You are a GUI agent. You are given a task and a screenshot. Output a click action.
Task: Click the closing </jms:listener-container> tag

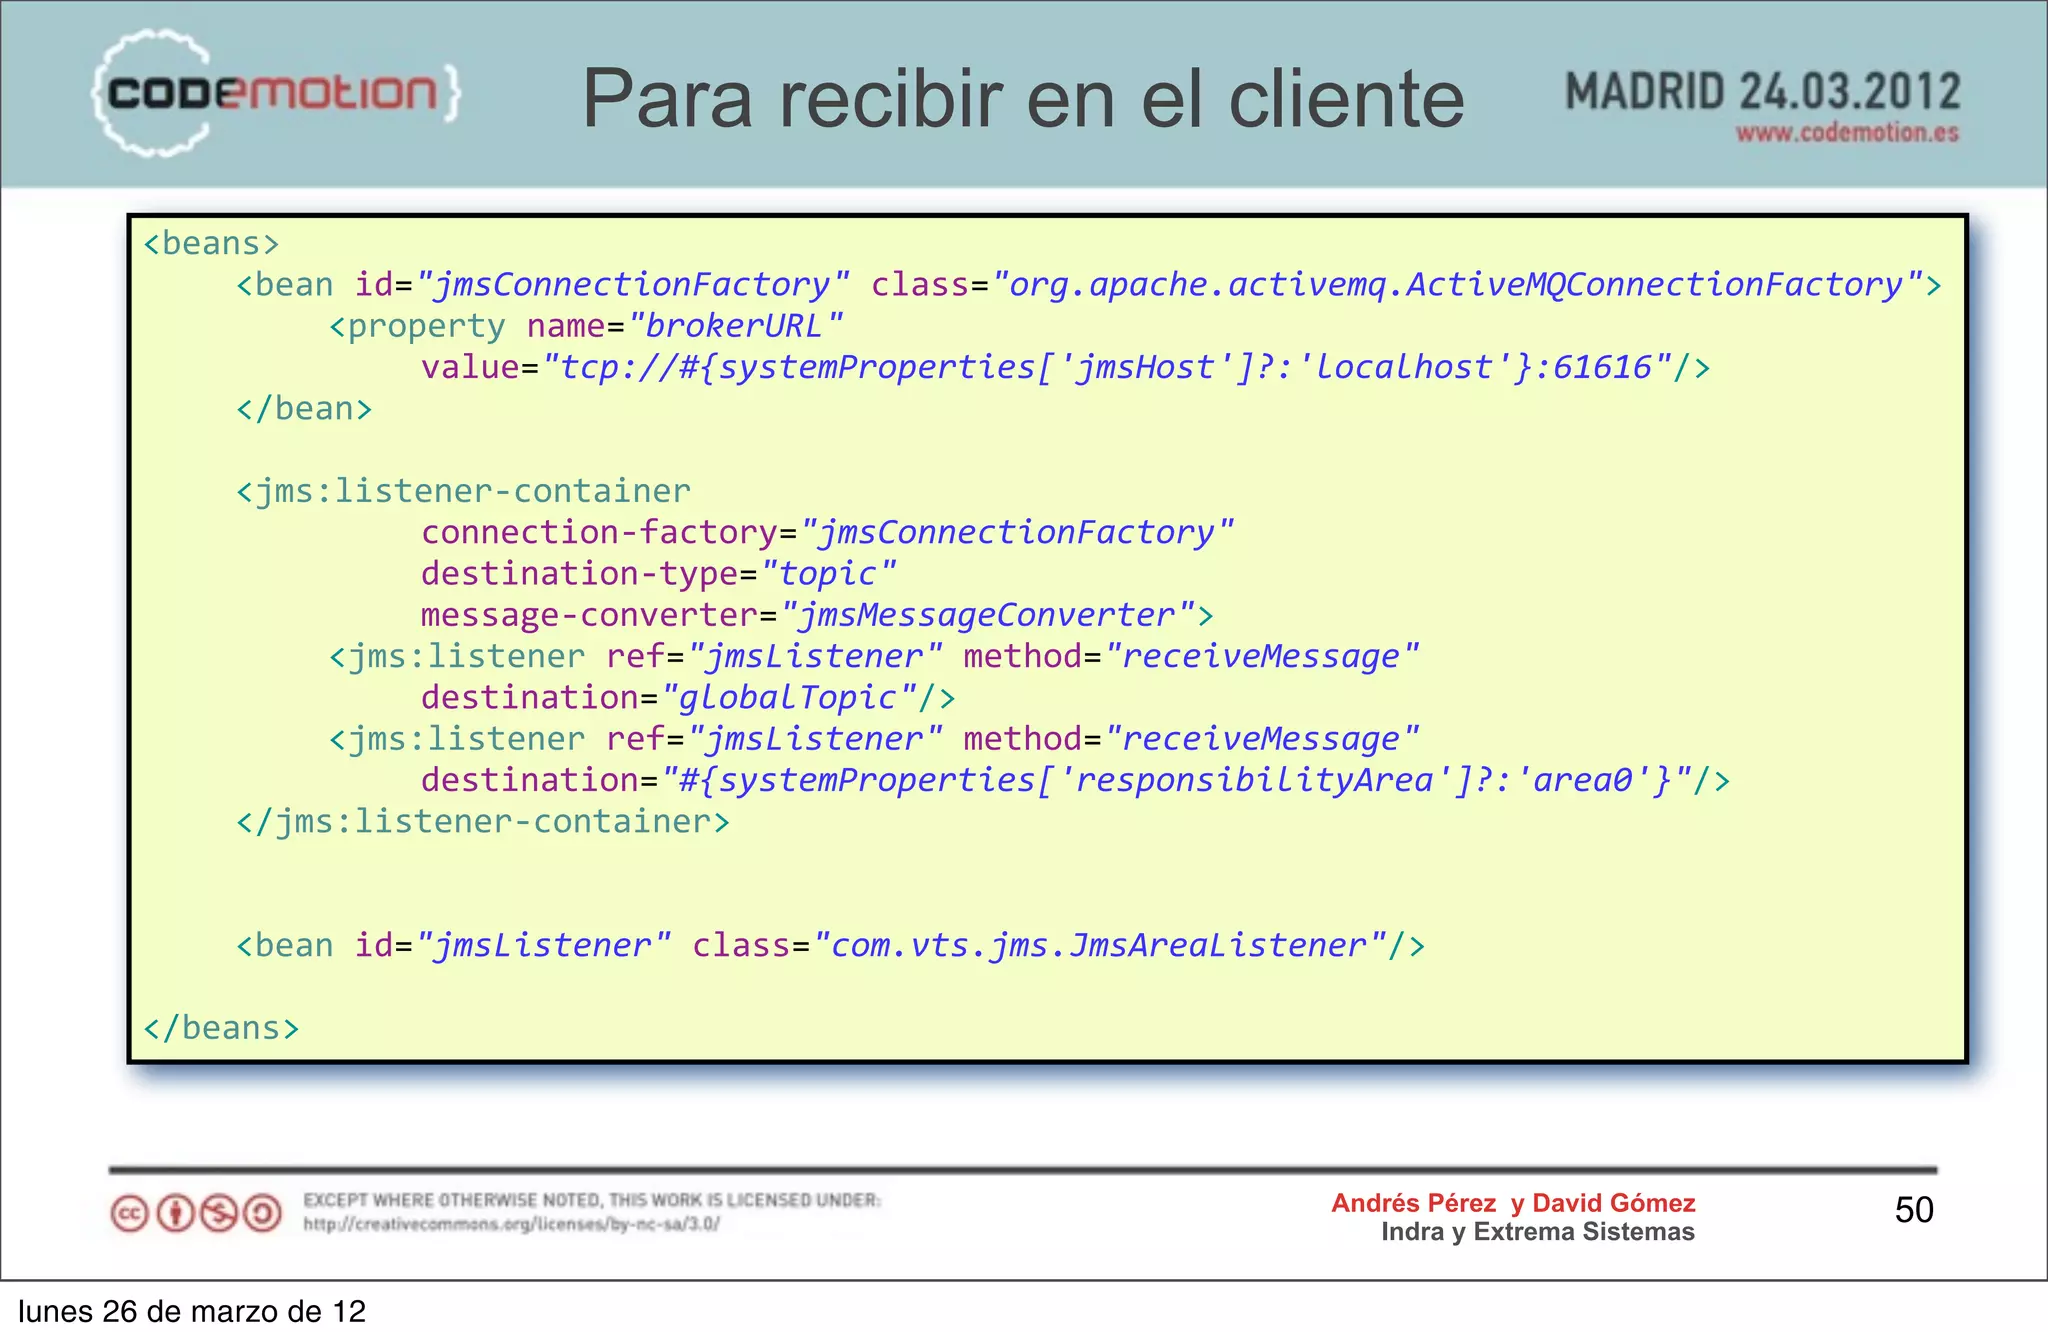483,822
